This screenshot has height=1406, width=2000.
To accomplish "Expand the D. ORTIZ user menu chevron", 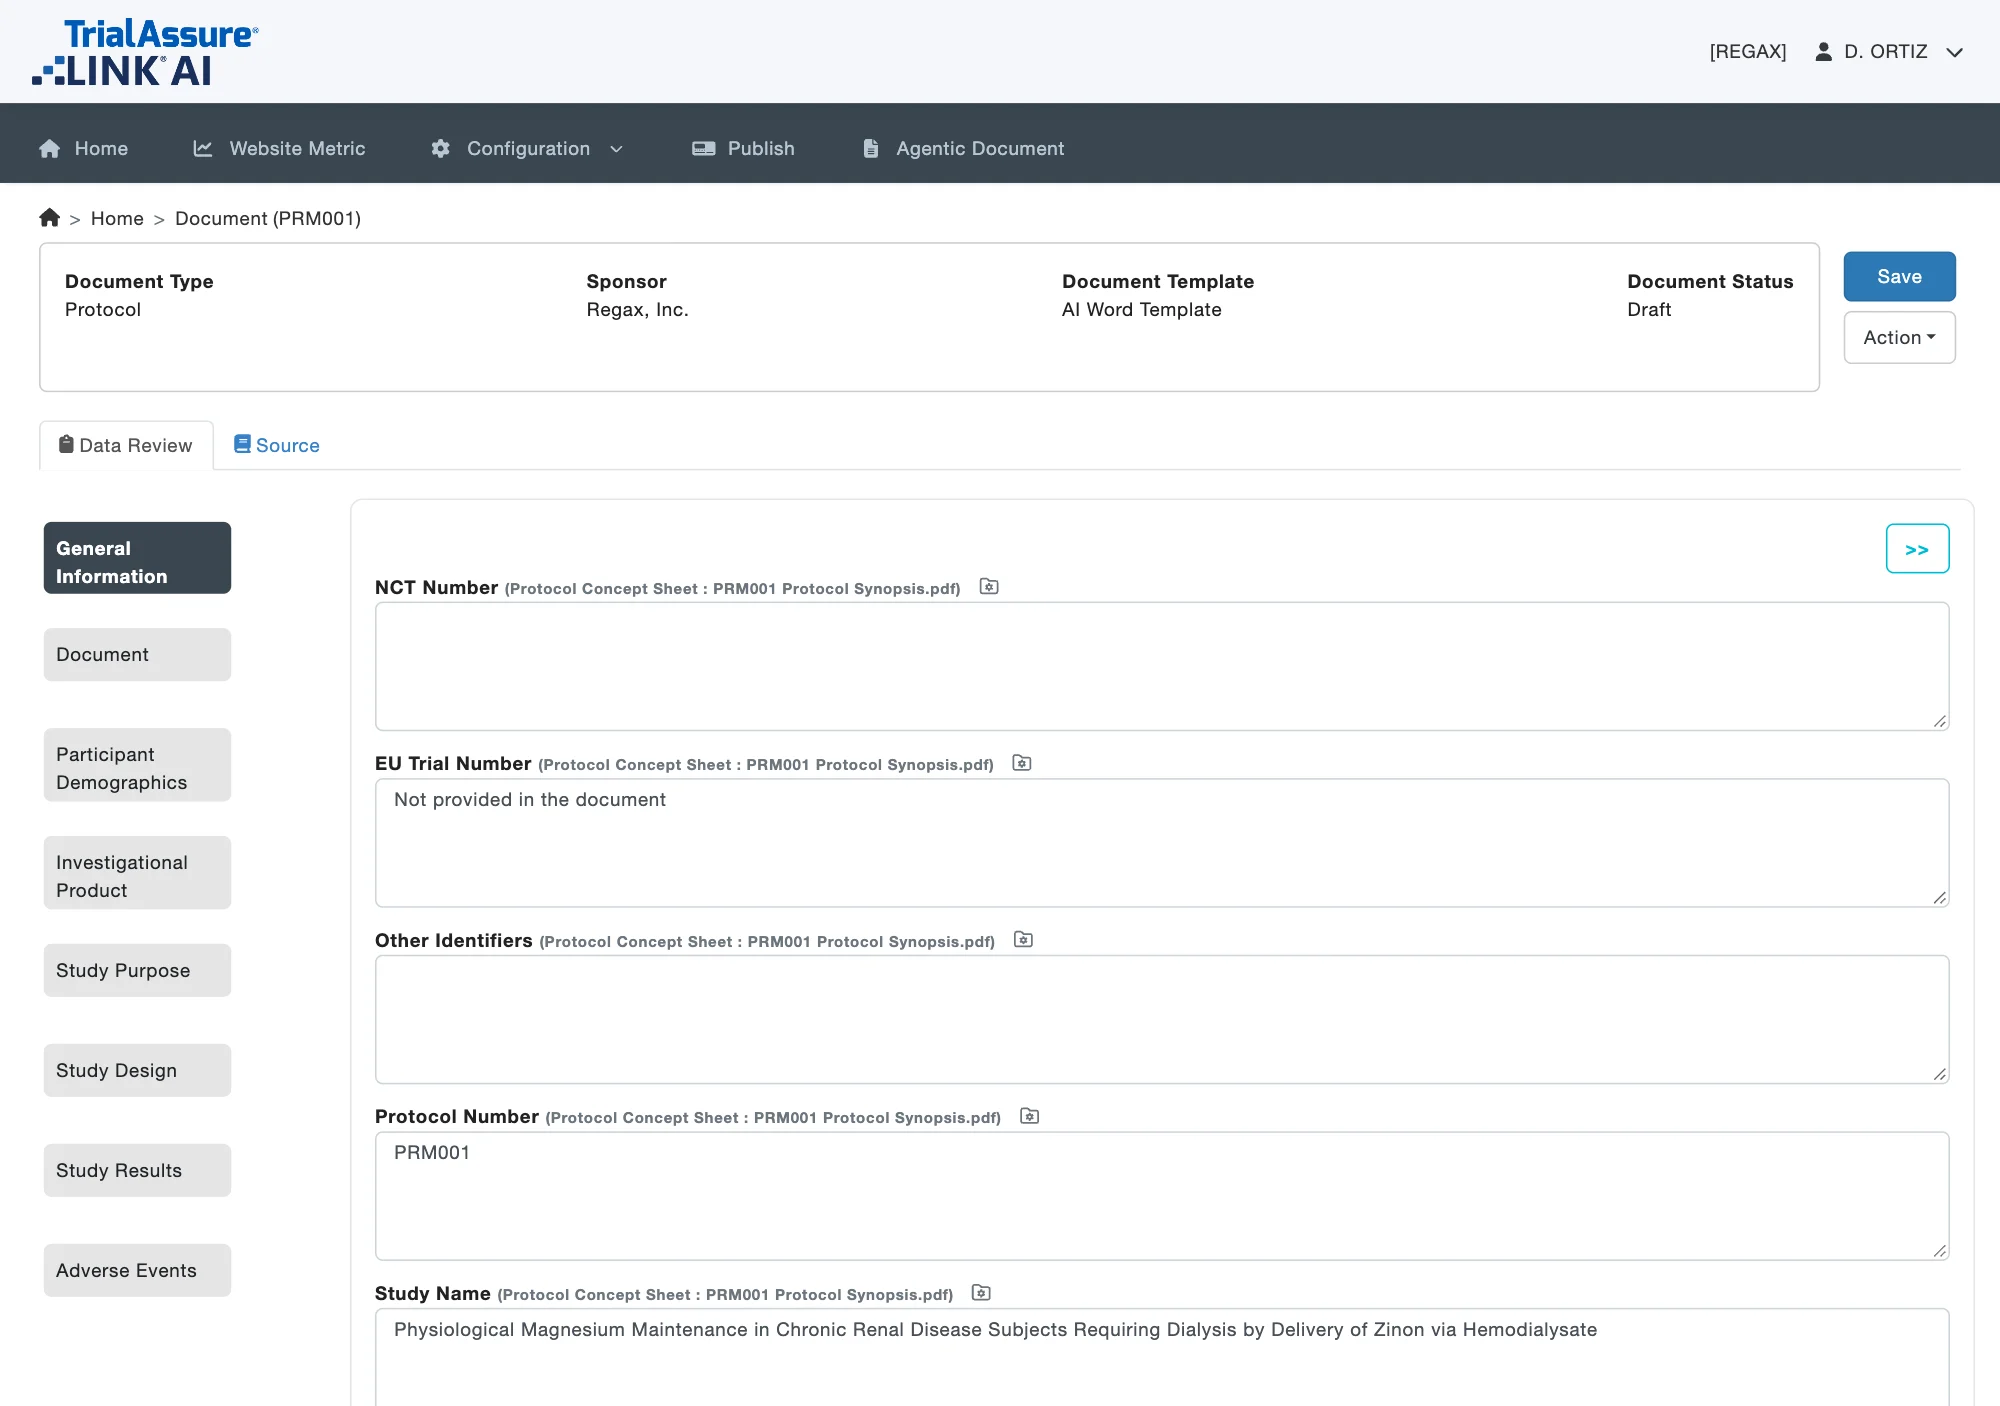I will tap(1955, 52).
